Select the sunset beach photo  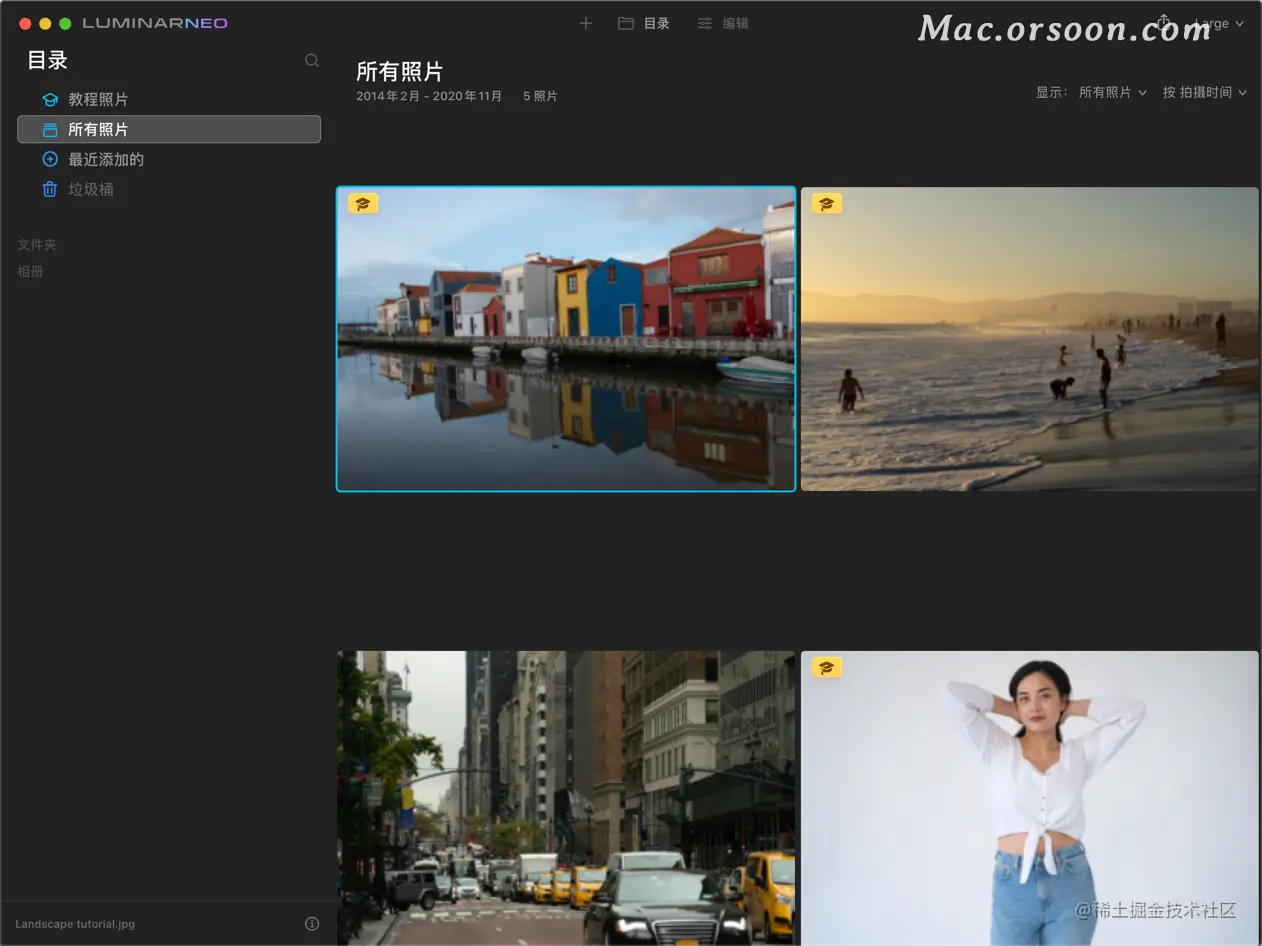point(1030,339)
